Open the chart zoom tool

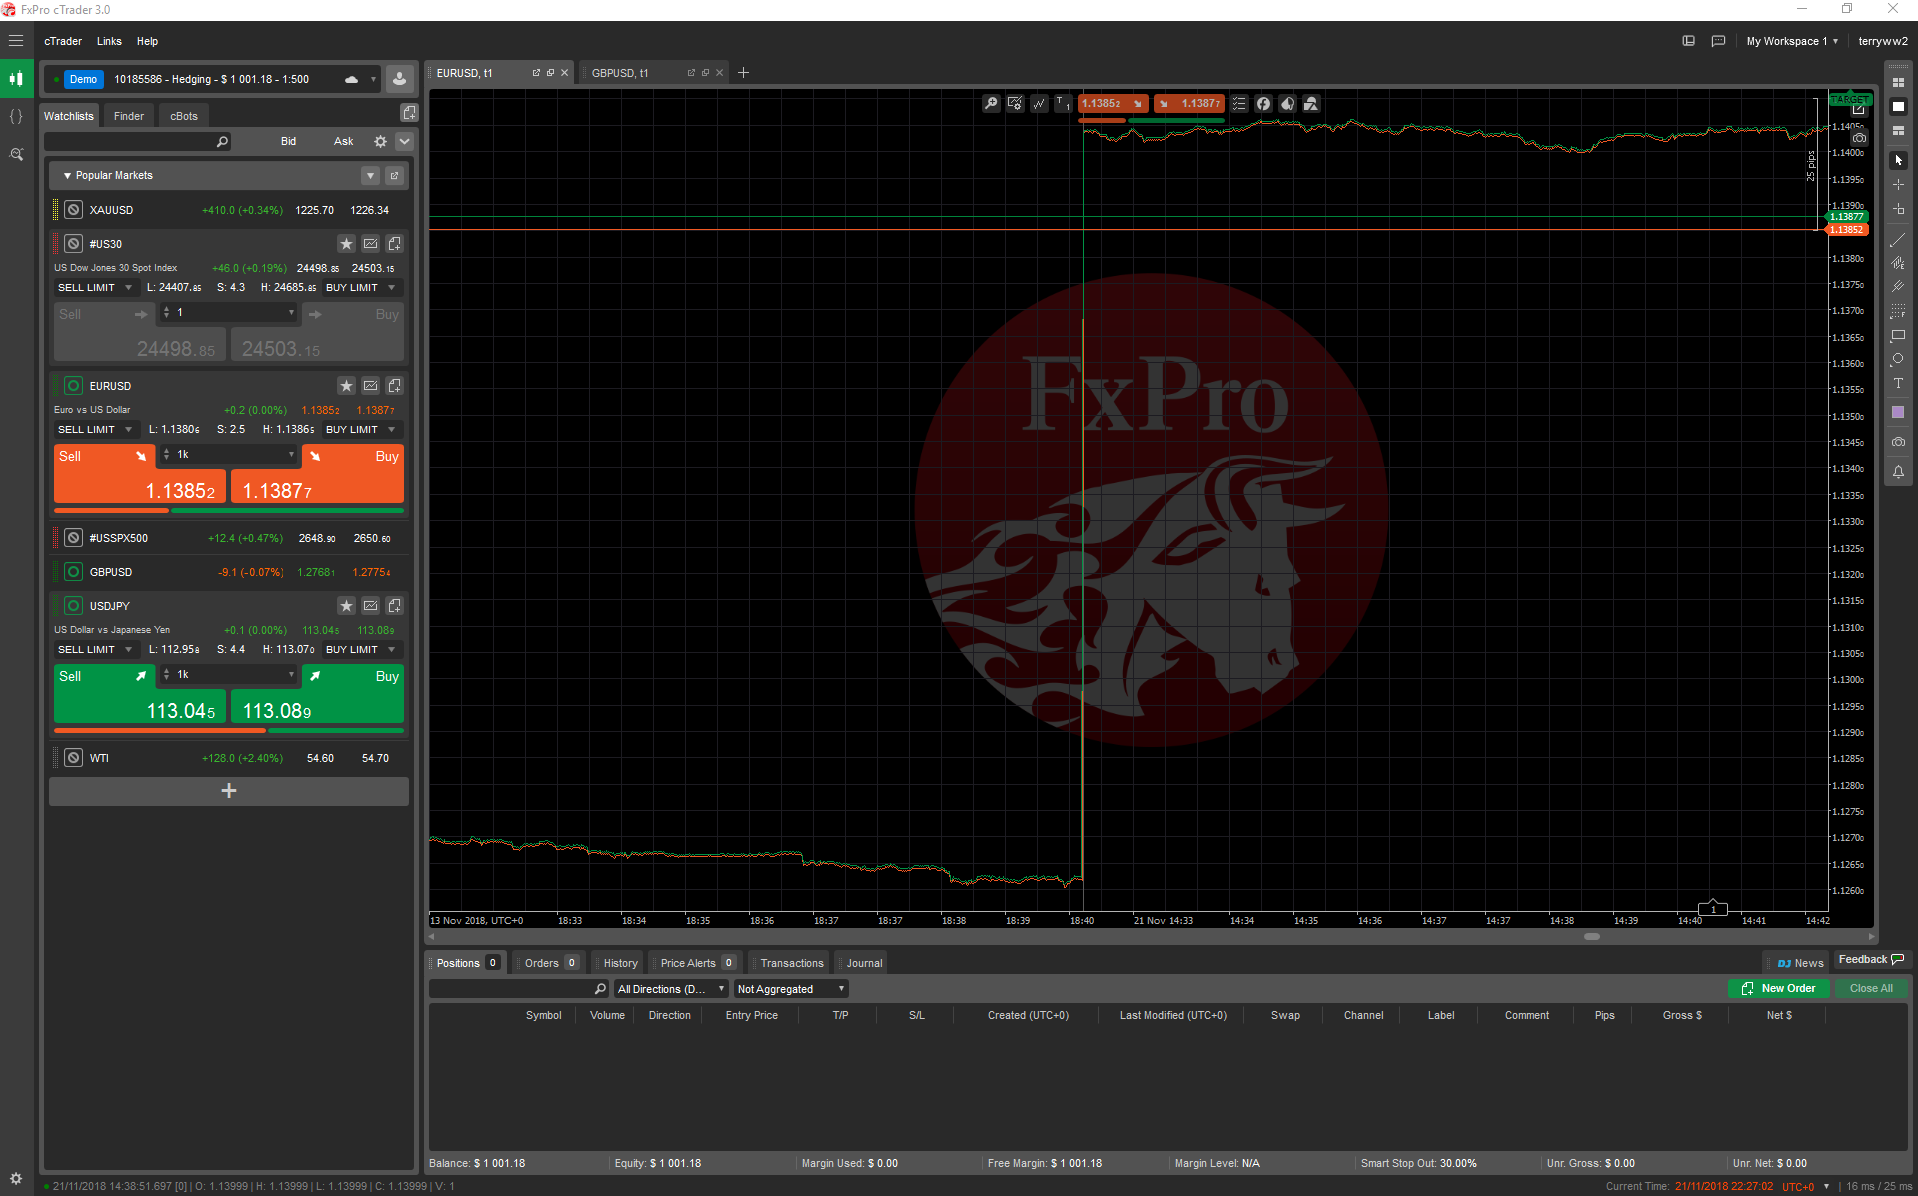991,103
